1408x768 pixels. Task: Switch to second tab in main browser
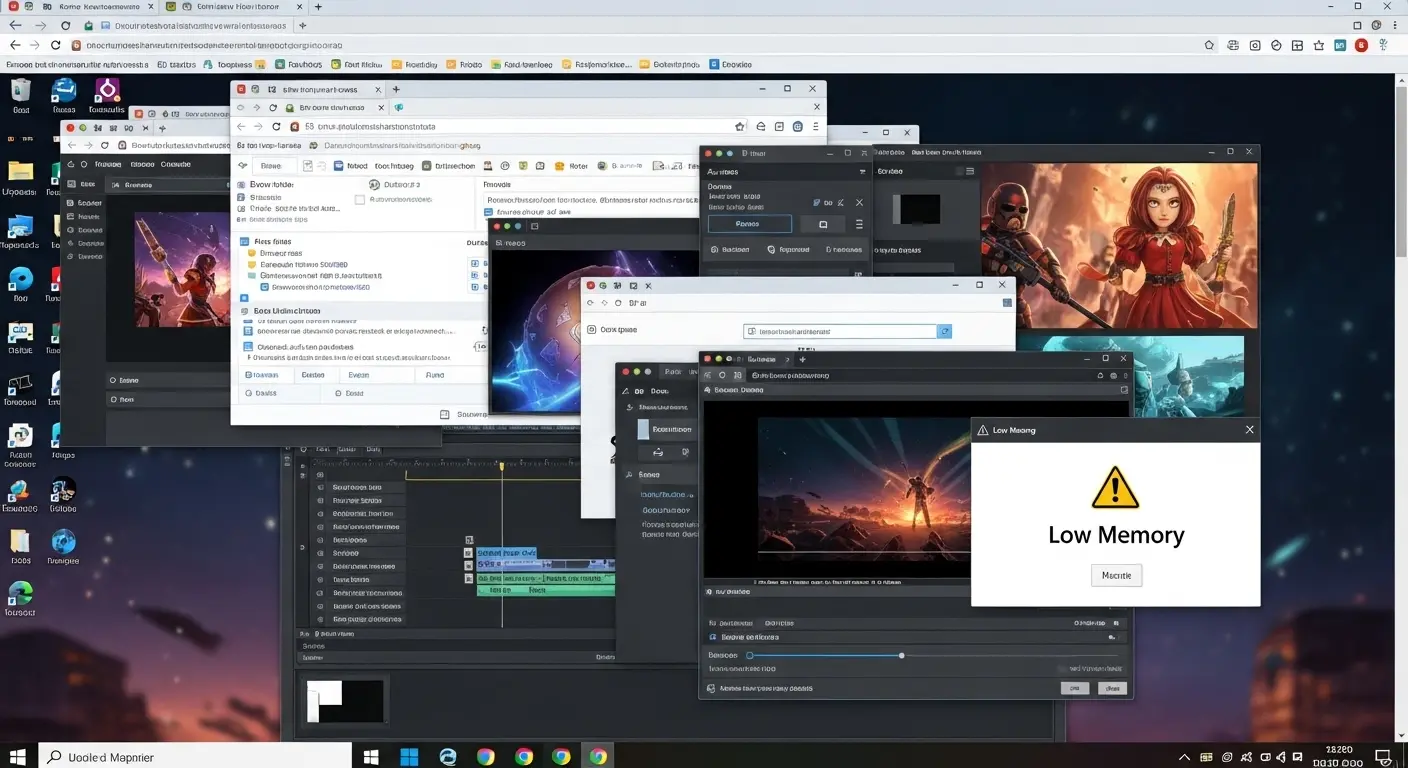(235, 6)
